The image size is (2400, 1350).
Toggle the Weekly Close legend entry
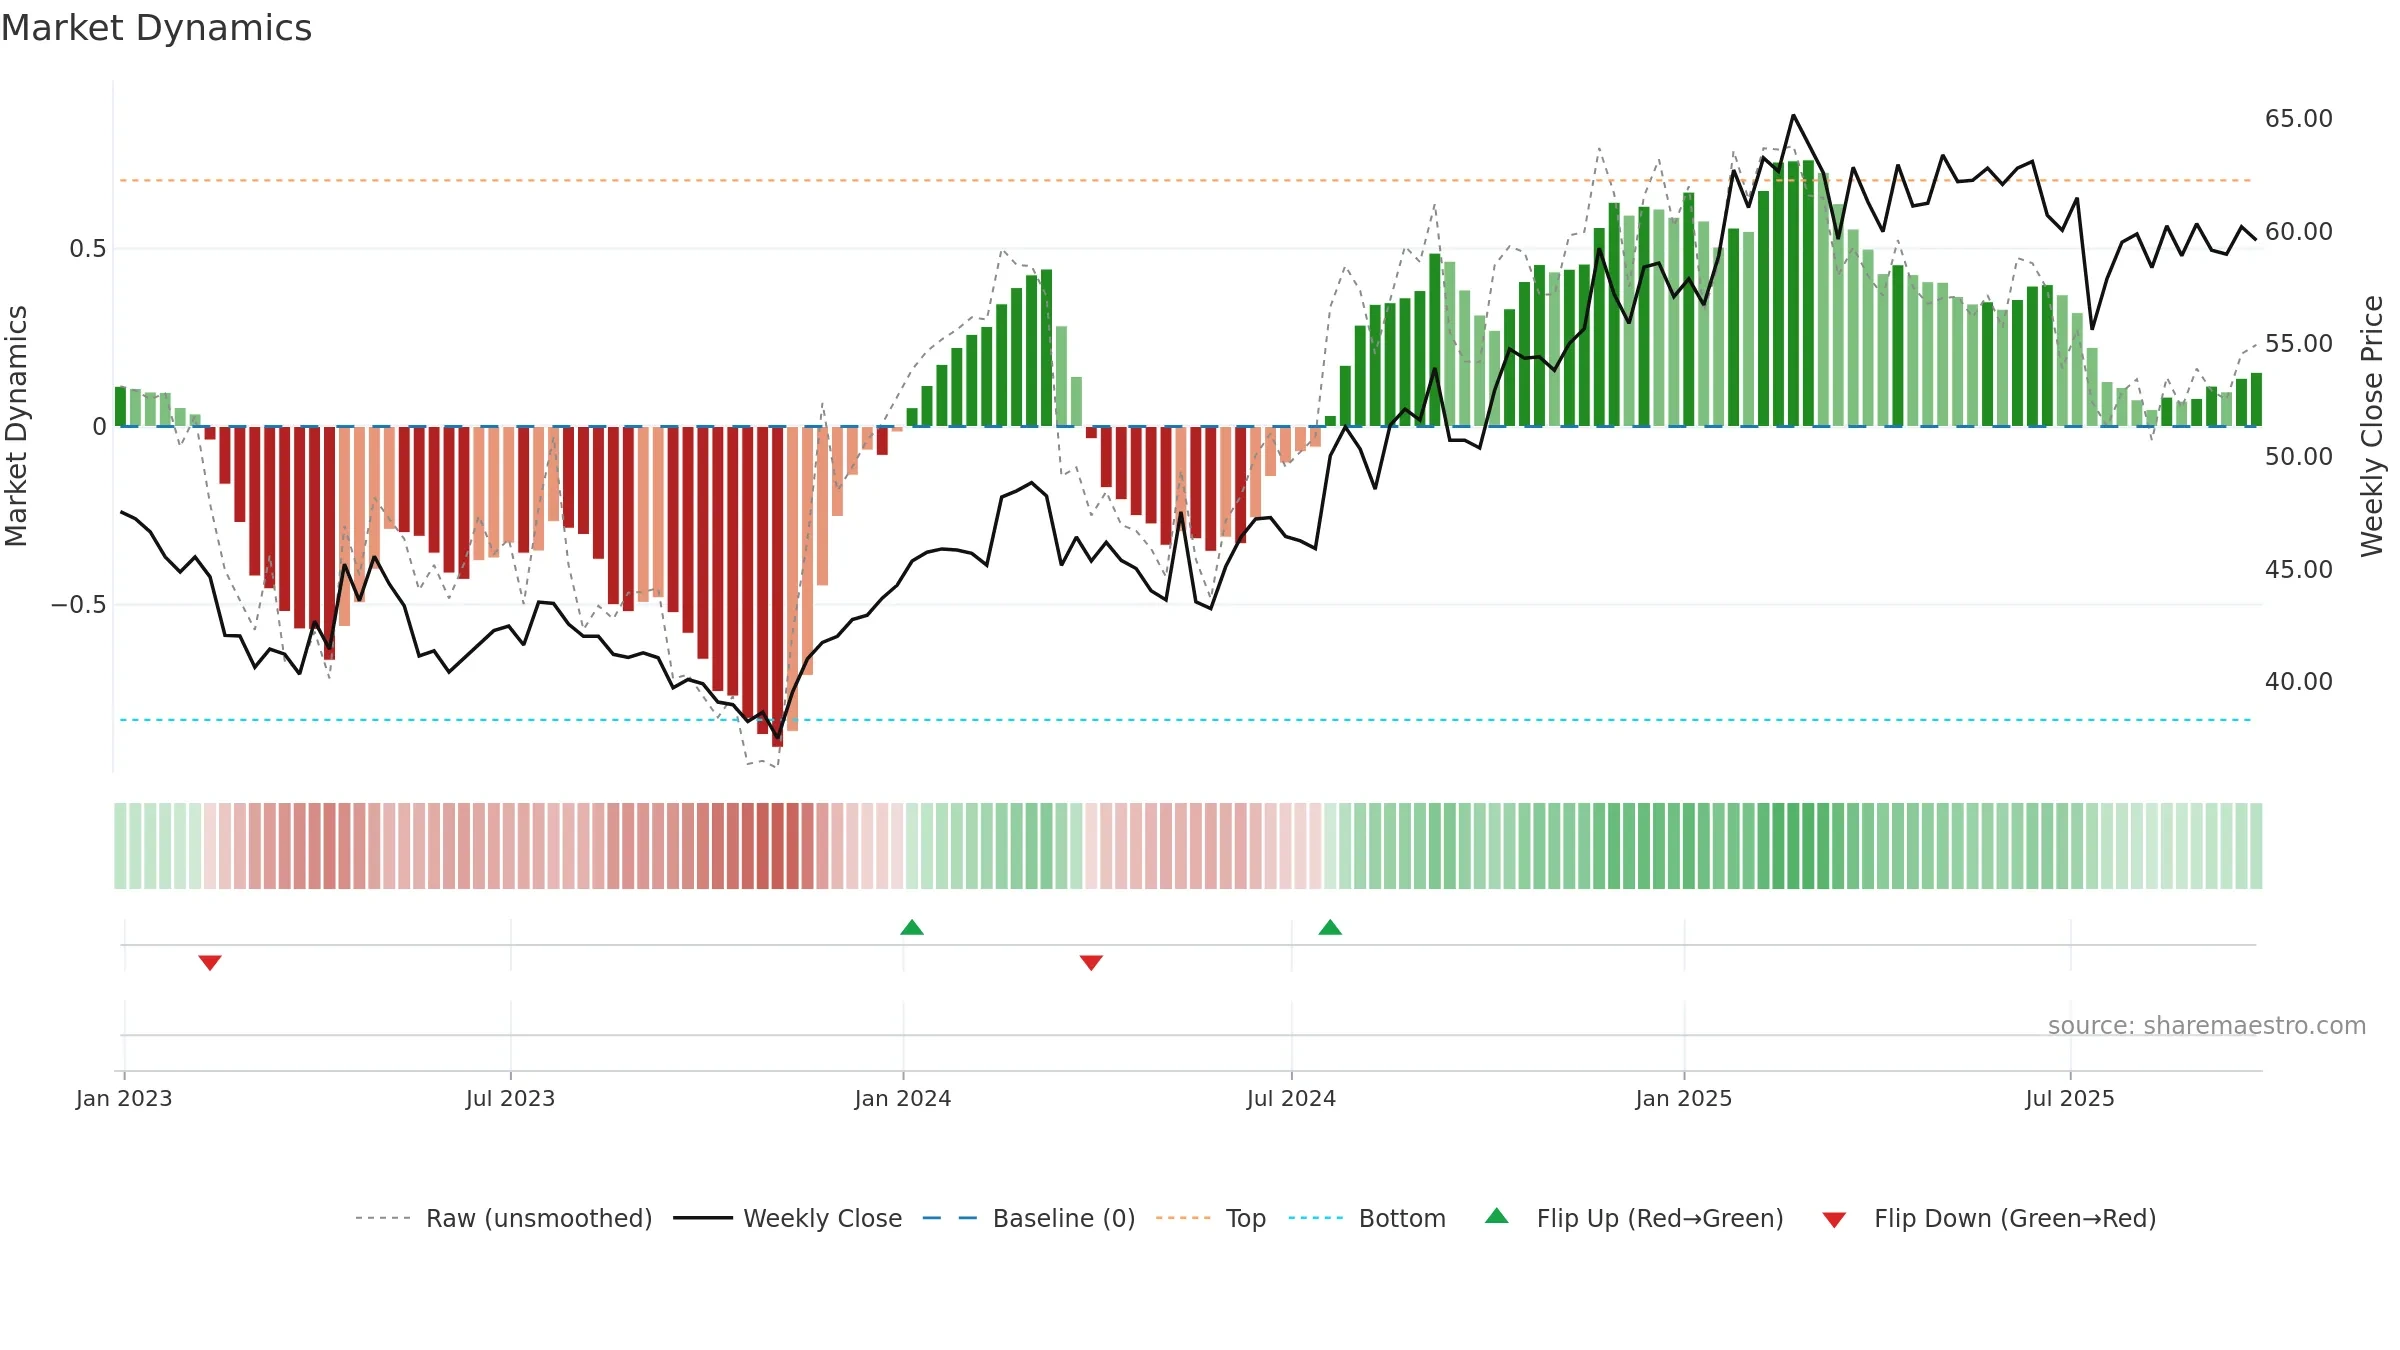787,1218
